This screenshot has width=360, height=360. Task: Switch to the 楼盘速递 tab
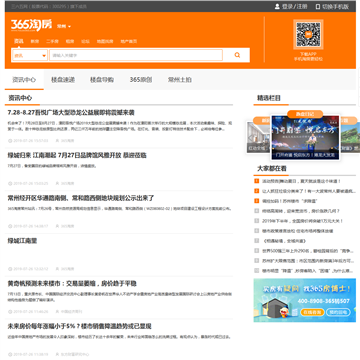point(63,80)
